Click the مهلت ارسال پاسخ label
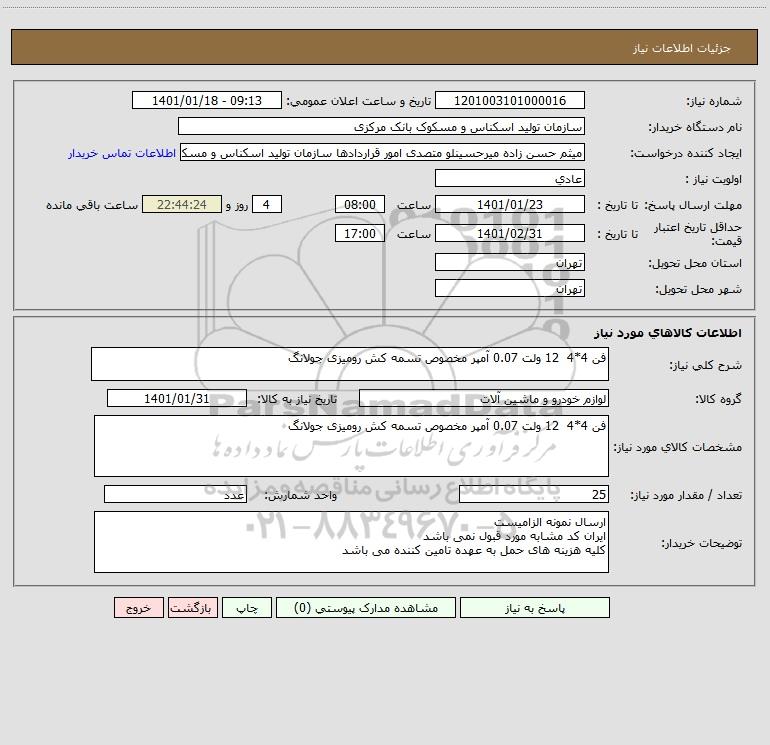The width and height of the screenshot is (770, 745). [x=693, y=205]
